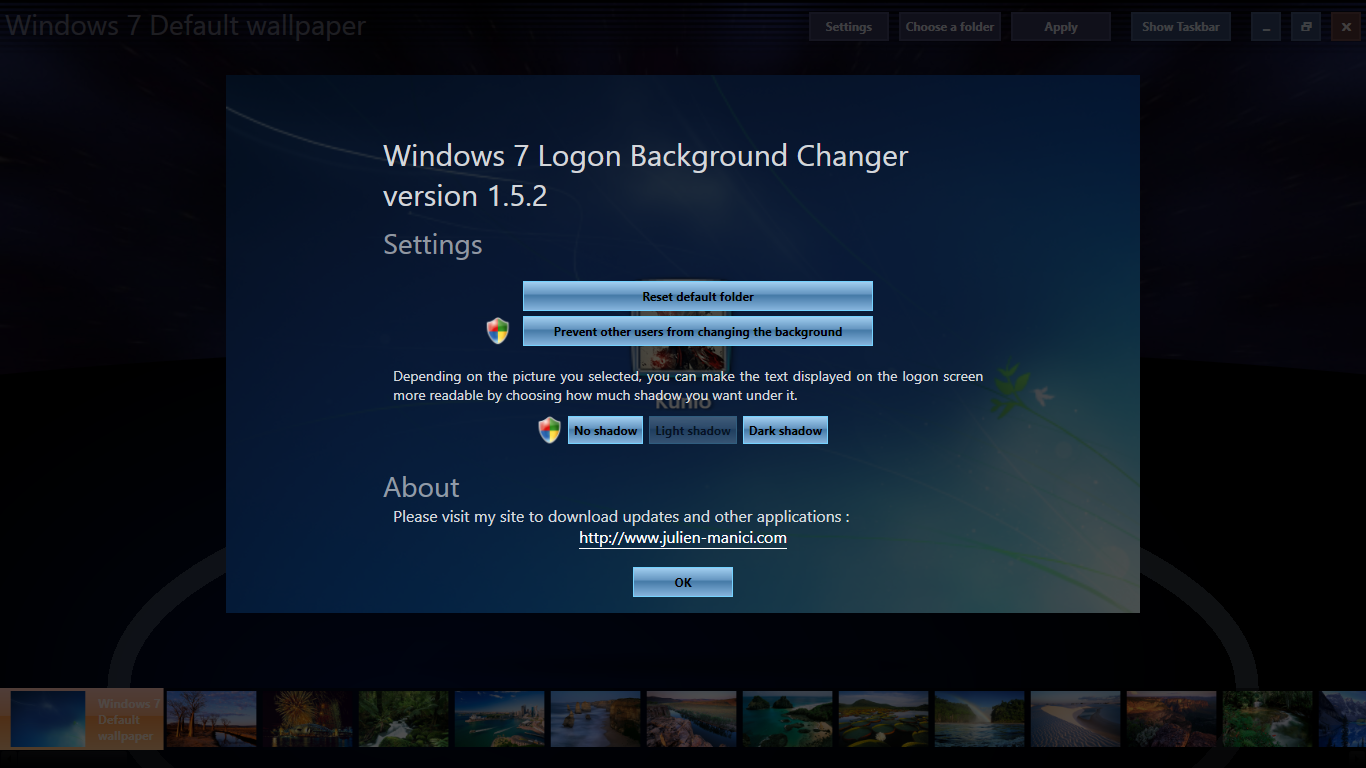This screenshot has width=1366, height=768.
Task: Apply the selected logon background
Action: [x=1060, y=26]
